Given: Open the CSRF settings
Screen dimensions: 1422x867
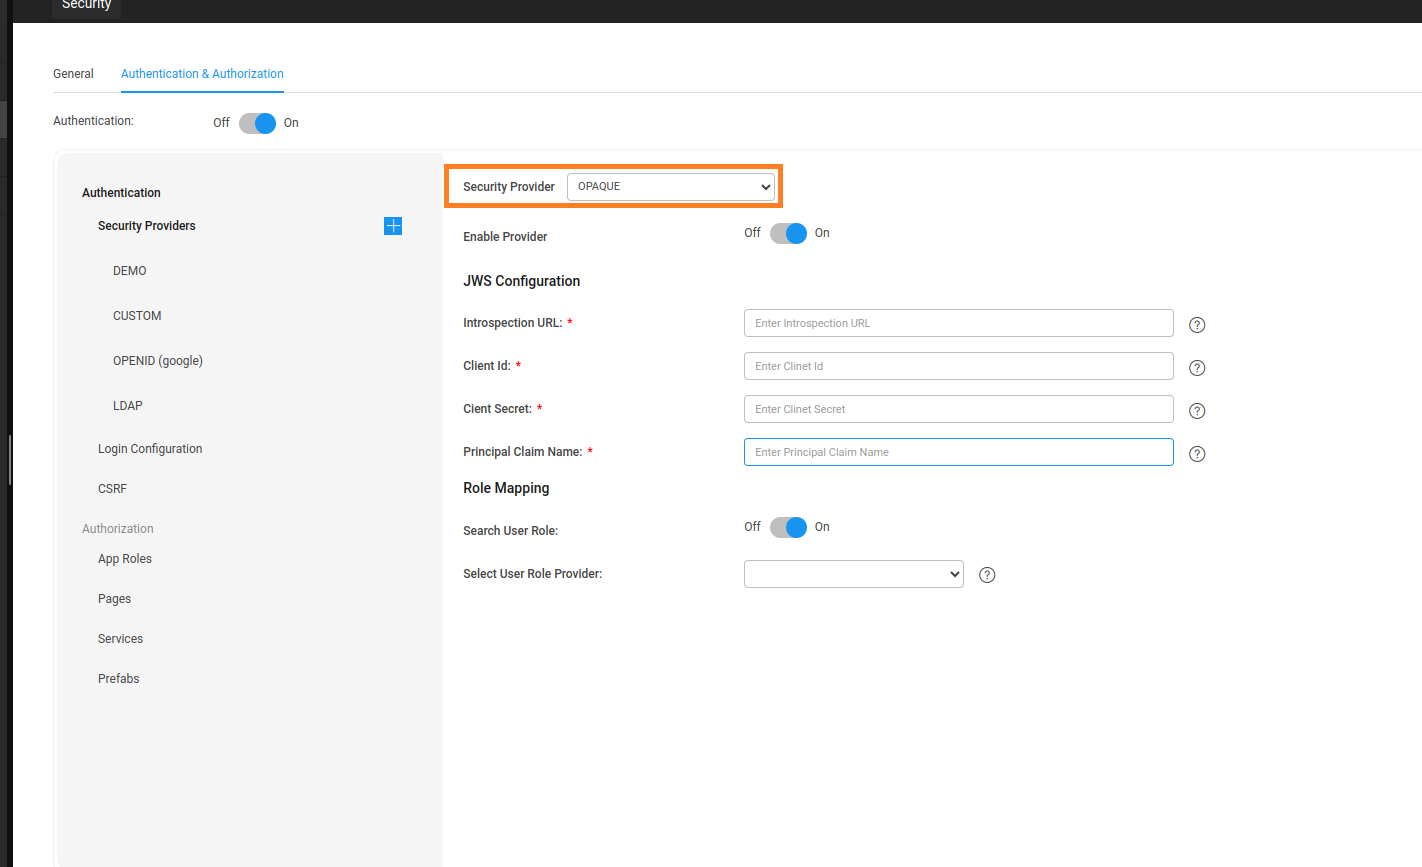Looking at the screenshot, I should click(x=112, y=489).
